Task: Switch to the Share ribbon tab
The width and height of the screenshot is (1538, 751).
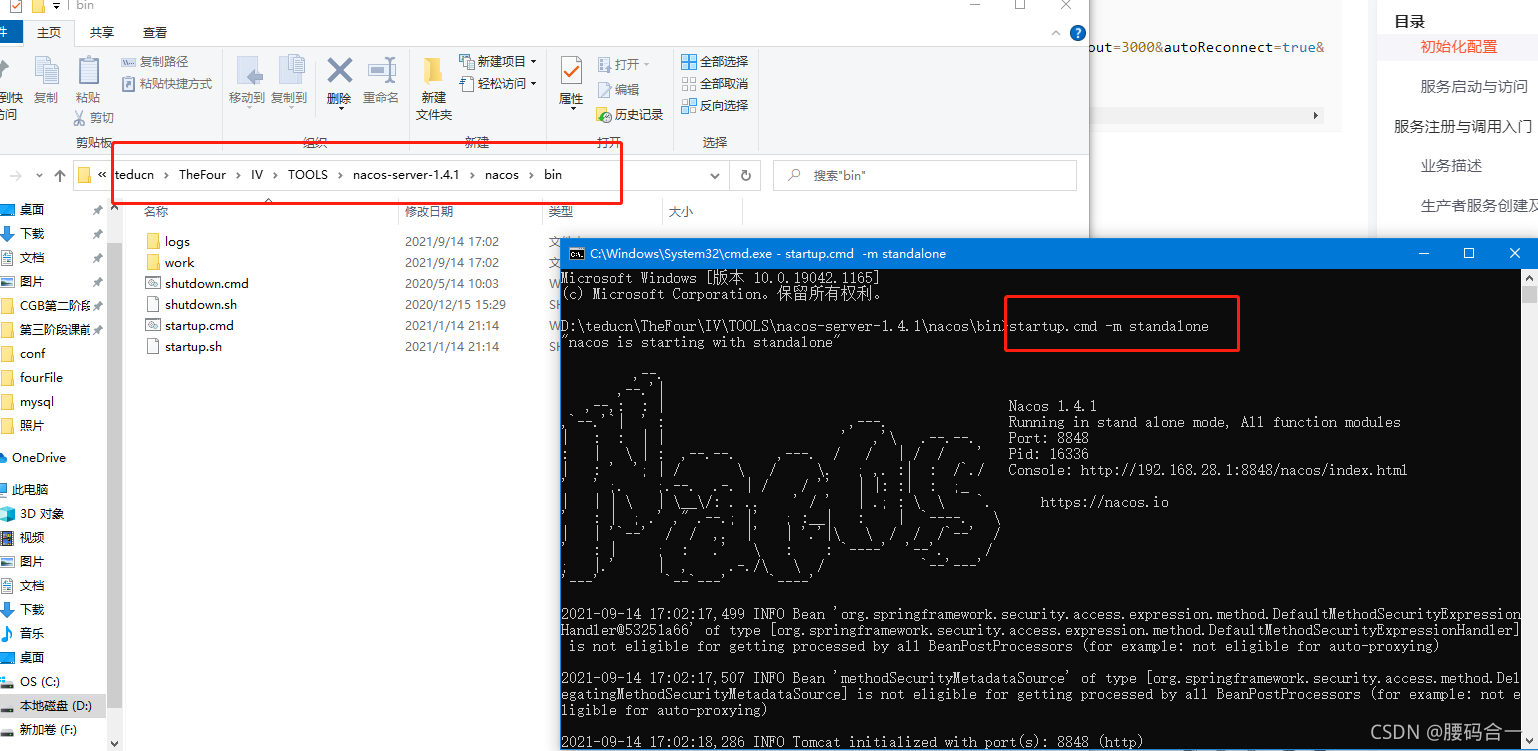Action: pos(102,33)
